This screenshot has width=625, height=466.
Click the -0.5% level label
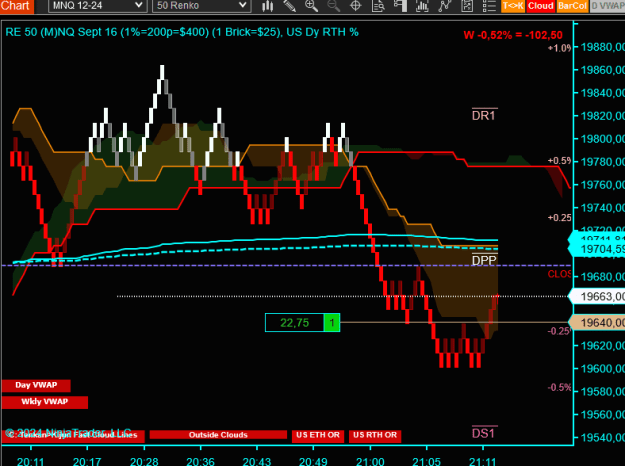tap(560, 387)
